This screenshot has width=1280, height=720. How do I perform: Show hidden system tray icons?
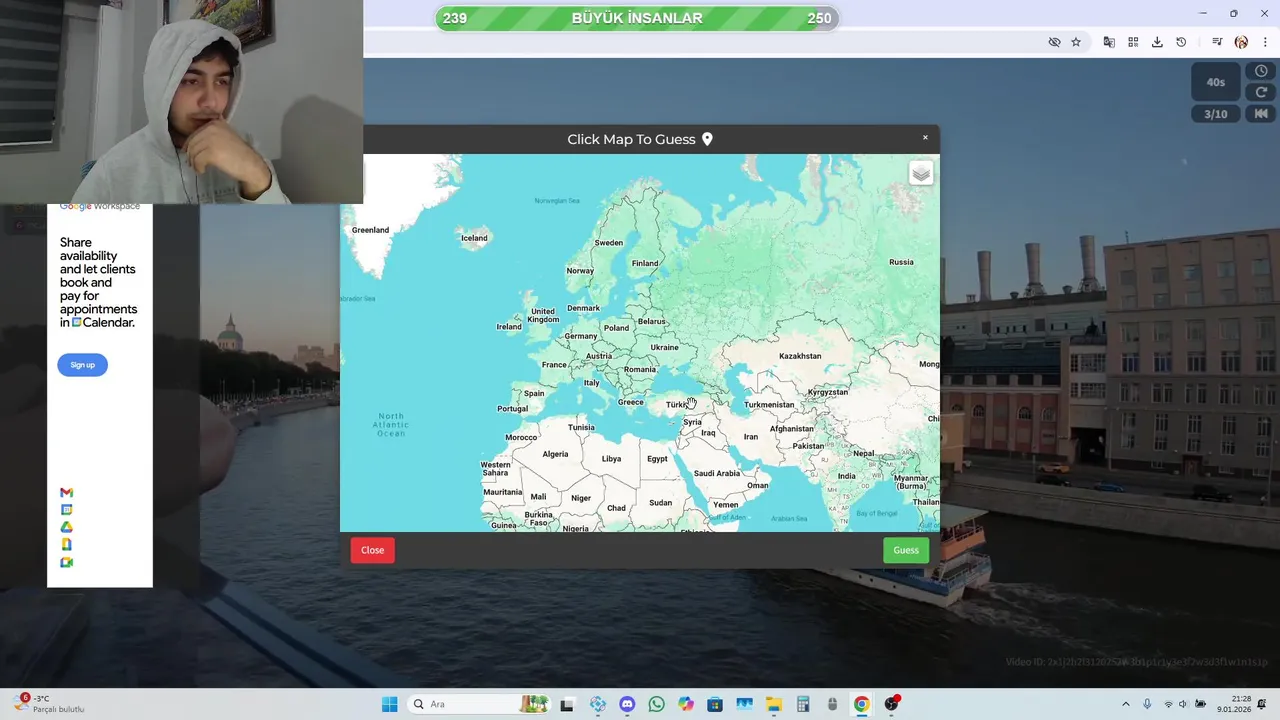1126,704
